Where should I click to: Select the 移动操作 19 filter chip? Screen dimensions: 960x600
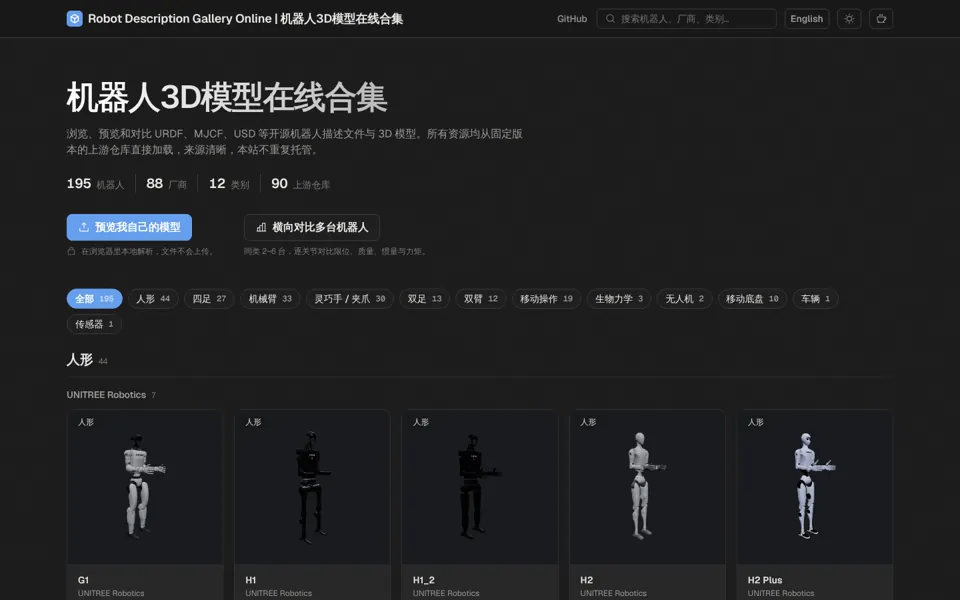[x=546, y=299]
